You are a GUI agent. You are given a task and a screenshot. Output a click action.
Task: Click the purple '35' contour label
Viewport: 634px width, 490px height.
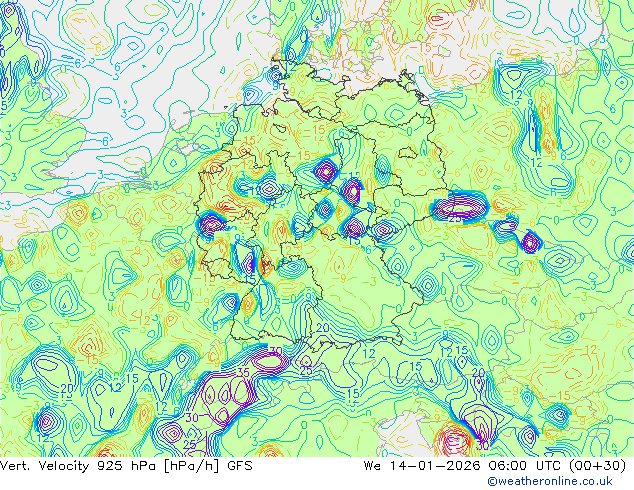coord(243,372)
